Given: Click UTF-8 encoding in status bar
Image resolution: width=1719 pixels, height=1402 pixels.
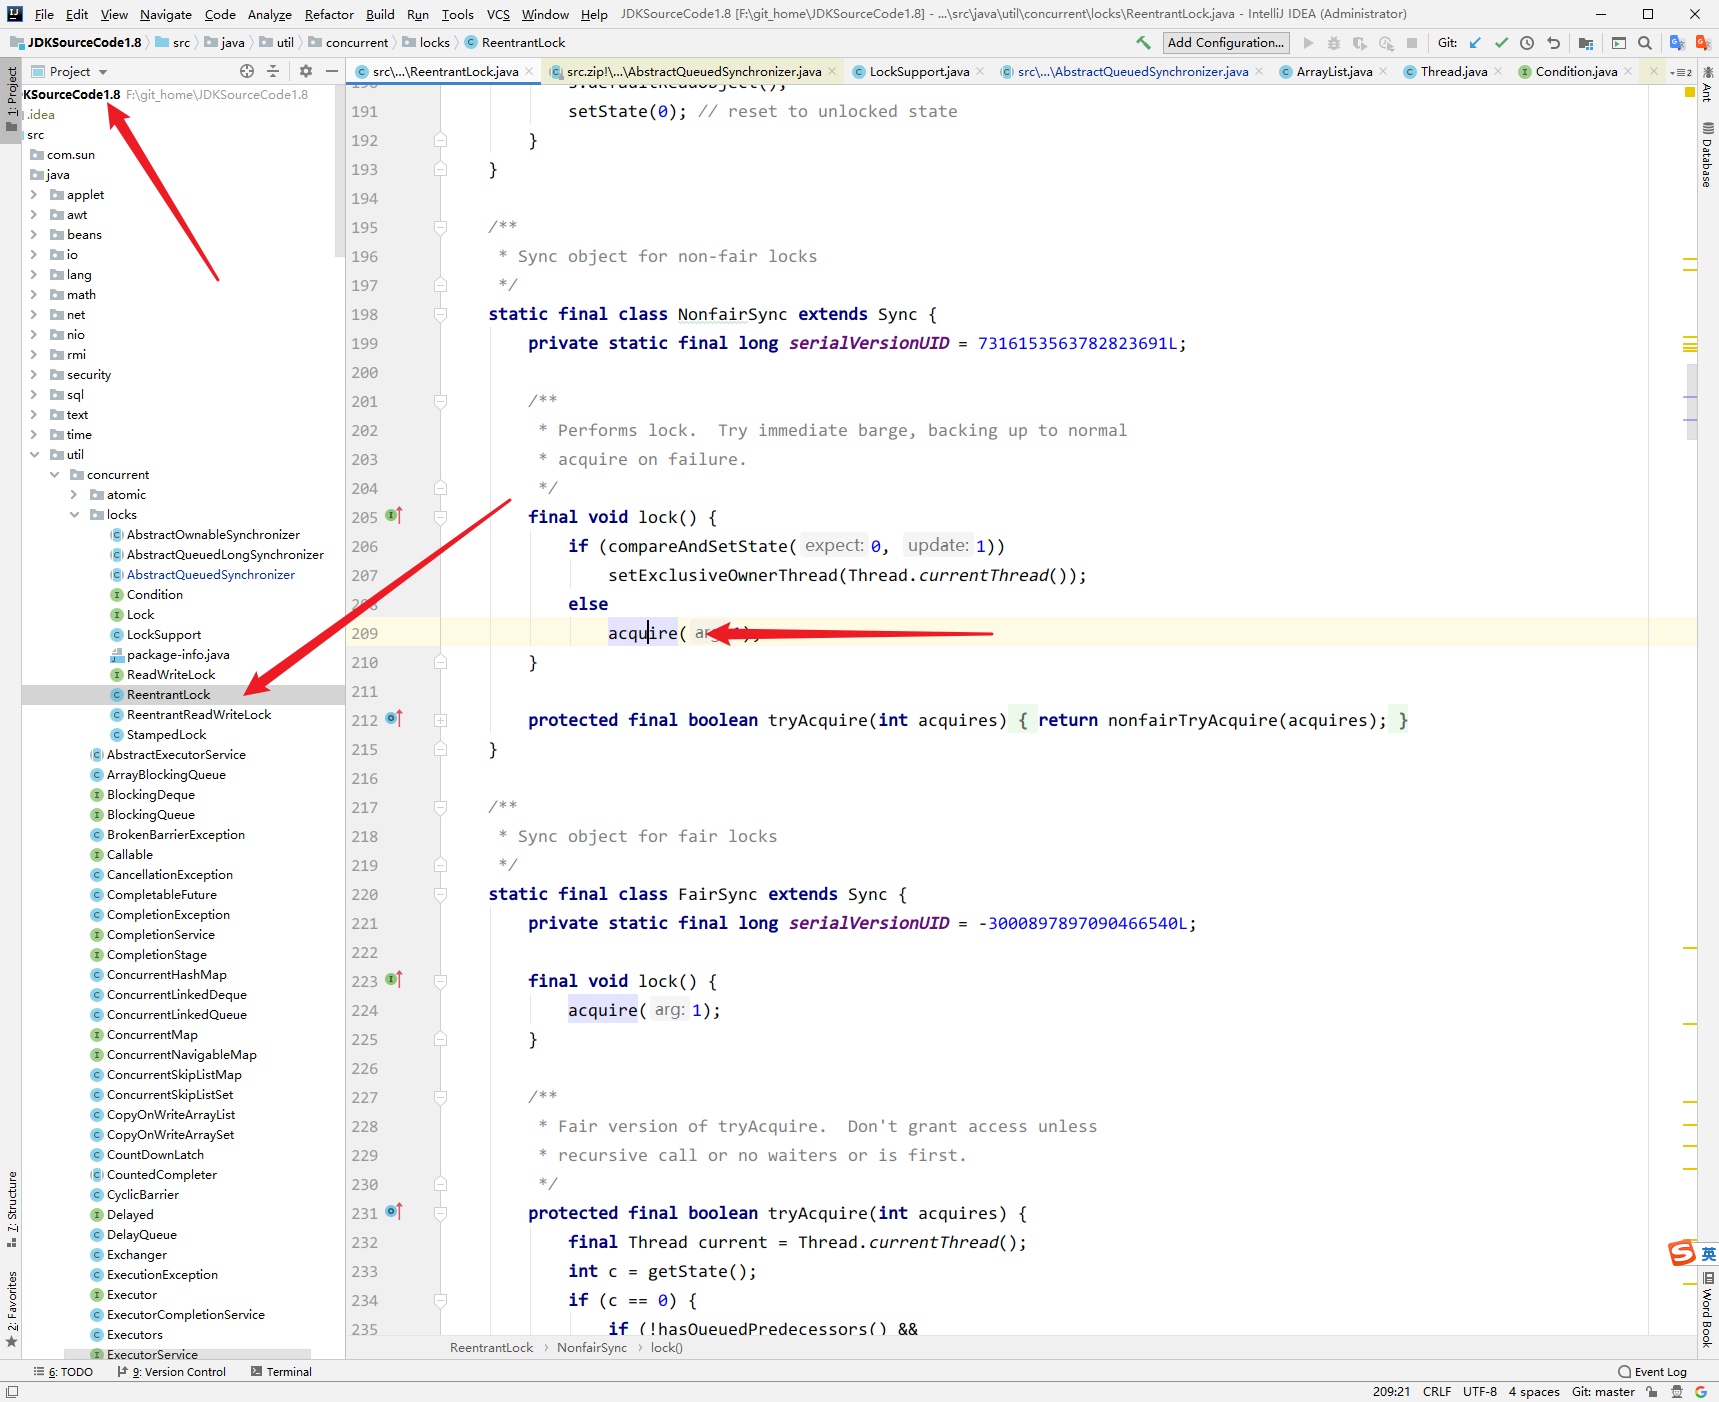Looking at the screenshot, I should coord(1480,1392).
